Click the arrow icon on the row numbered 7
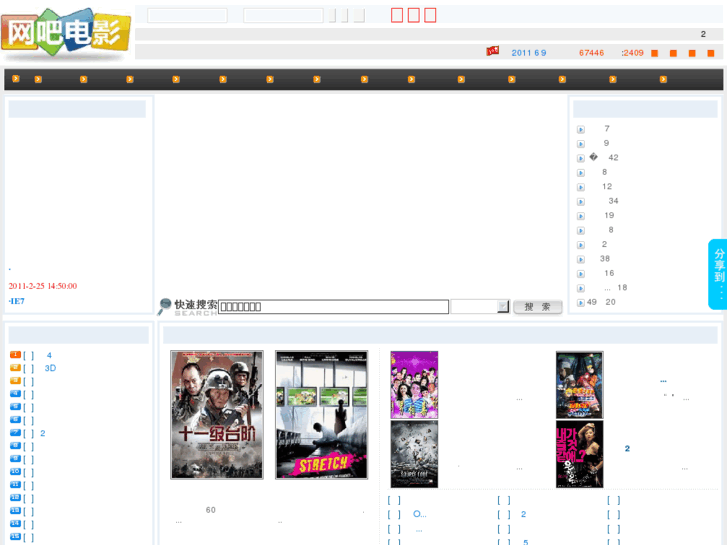 pyautogui.click(x=580, y=129)
